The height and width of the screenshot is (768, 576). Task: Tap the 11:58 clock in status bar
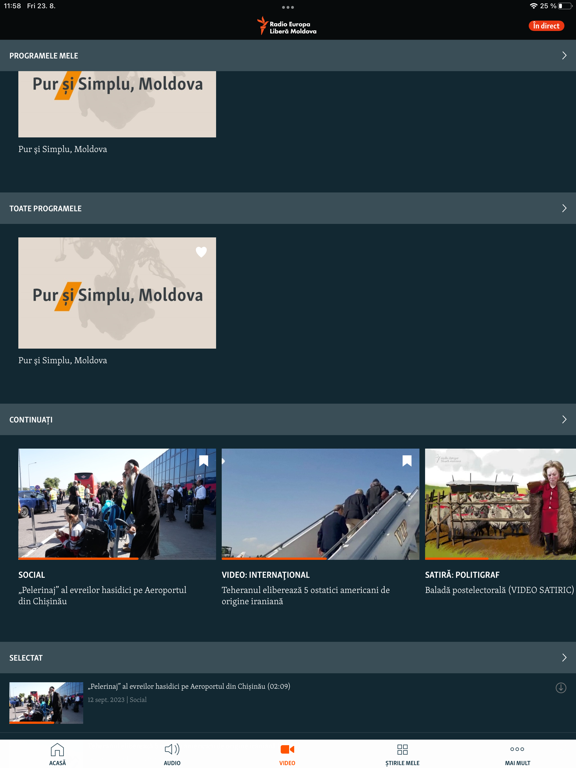click(x=12, y=6)
